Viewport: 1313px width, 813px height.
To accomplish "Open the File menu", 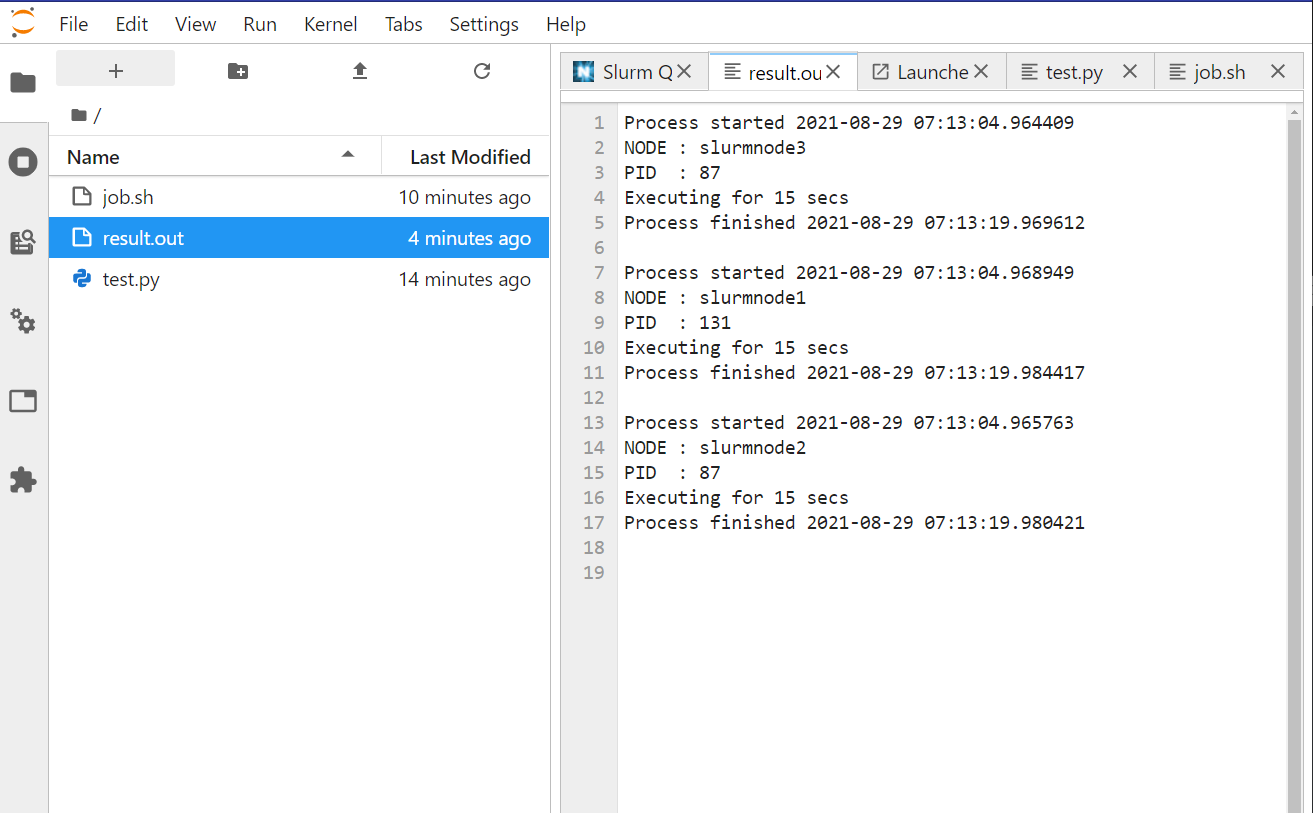I will (73, 24).
